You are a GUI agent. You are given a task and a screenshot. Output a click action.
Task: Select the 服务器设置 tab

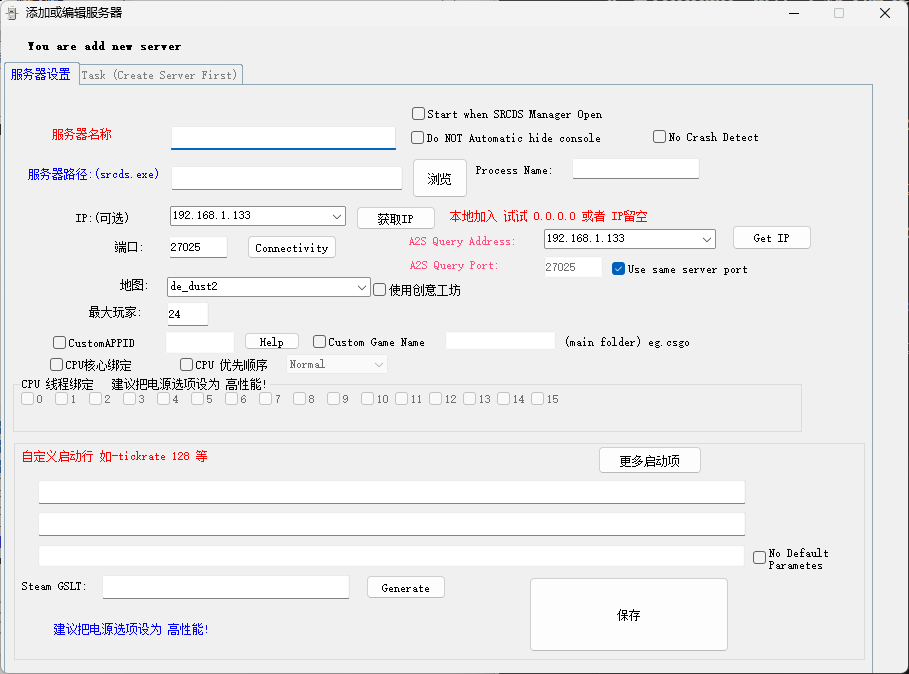coord(41,74)
